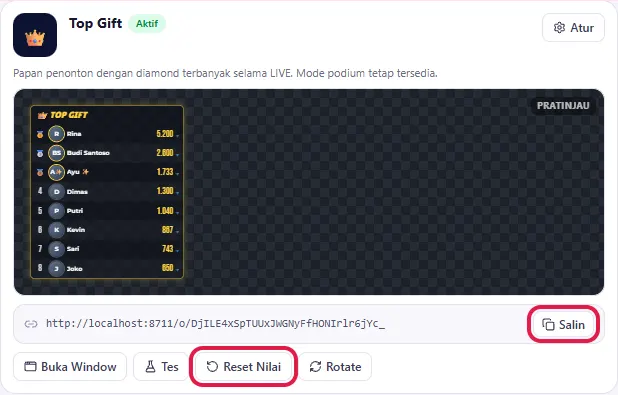This screenshot has height=395, width=618.
Task: Reset values with Reset Nilai
Action: pos(244,367)
